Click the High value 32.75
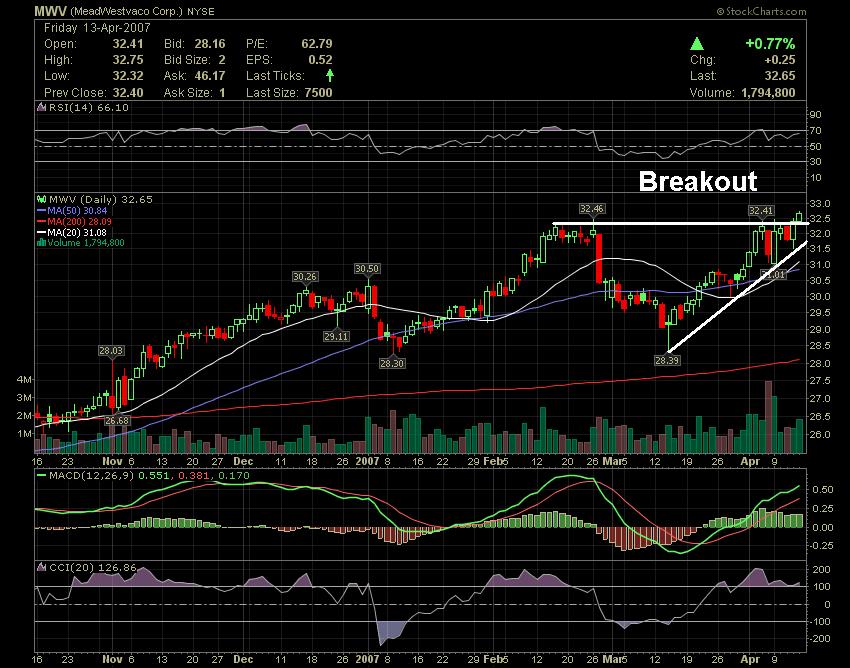Screen dimensions: 850x668 pos(128,60)
